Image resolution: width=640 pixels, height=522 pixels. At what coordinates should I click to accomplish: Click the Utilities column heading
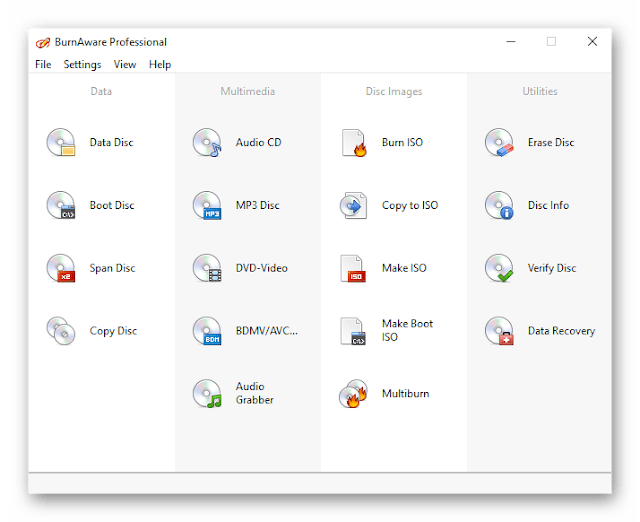(540, 91)
